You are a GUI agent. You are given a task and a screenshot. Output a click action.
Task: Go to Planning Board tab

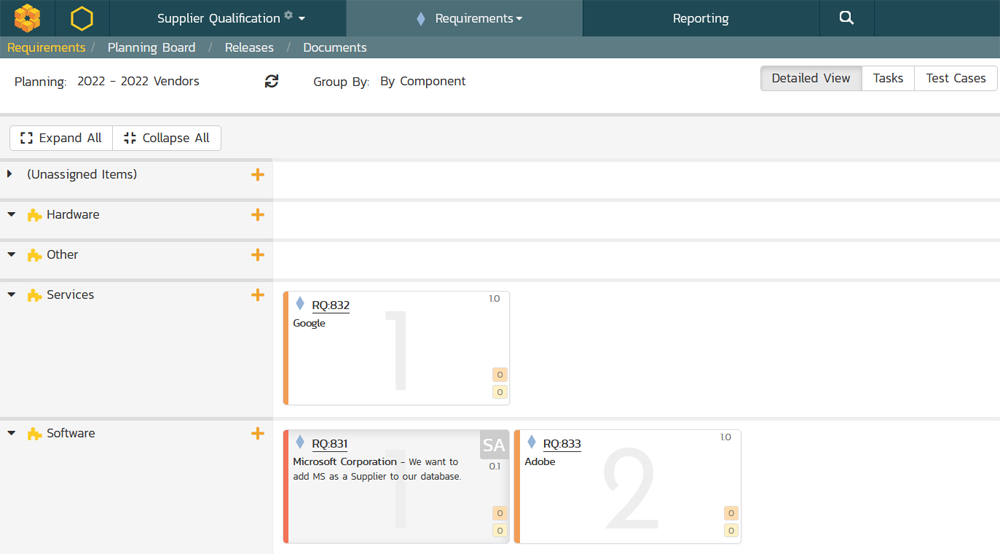pos(151,47)
